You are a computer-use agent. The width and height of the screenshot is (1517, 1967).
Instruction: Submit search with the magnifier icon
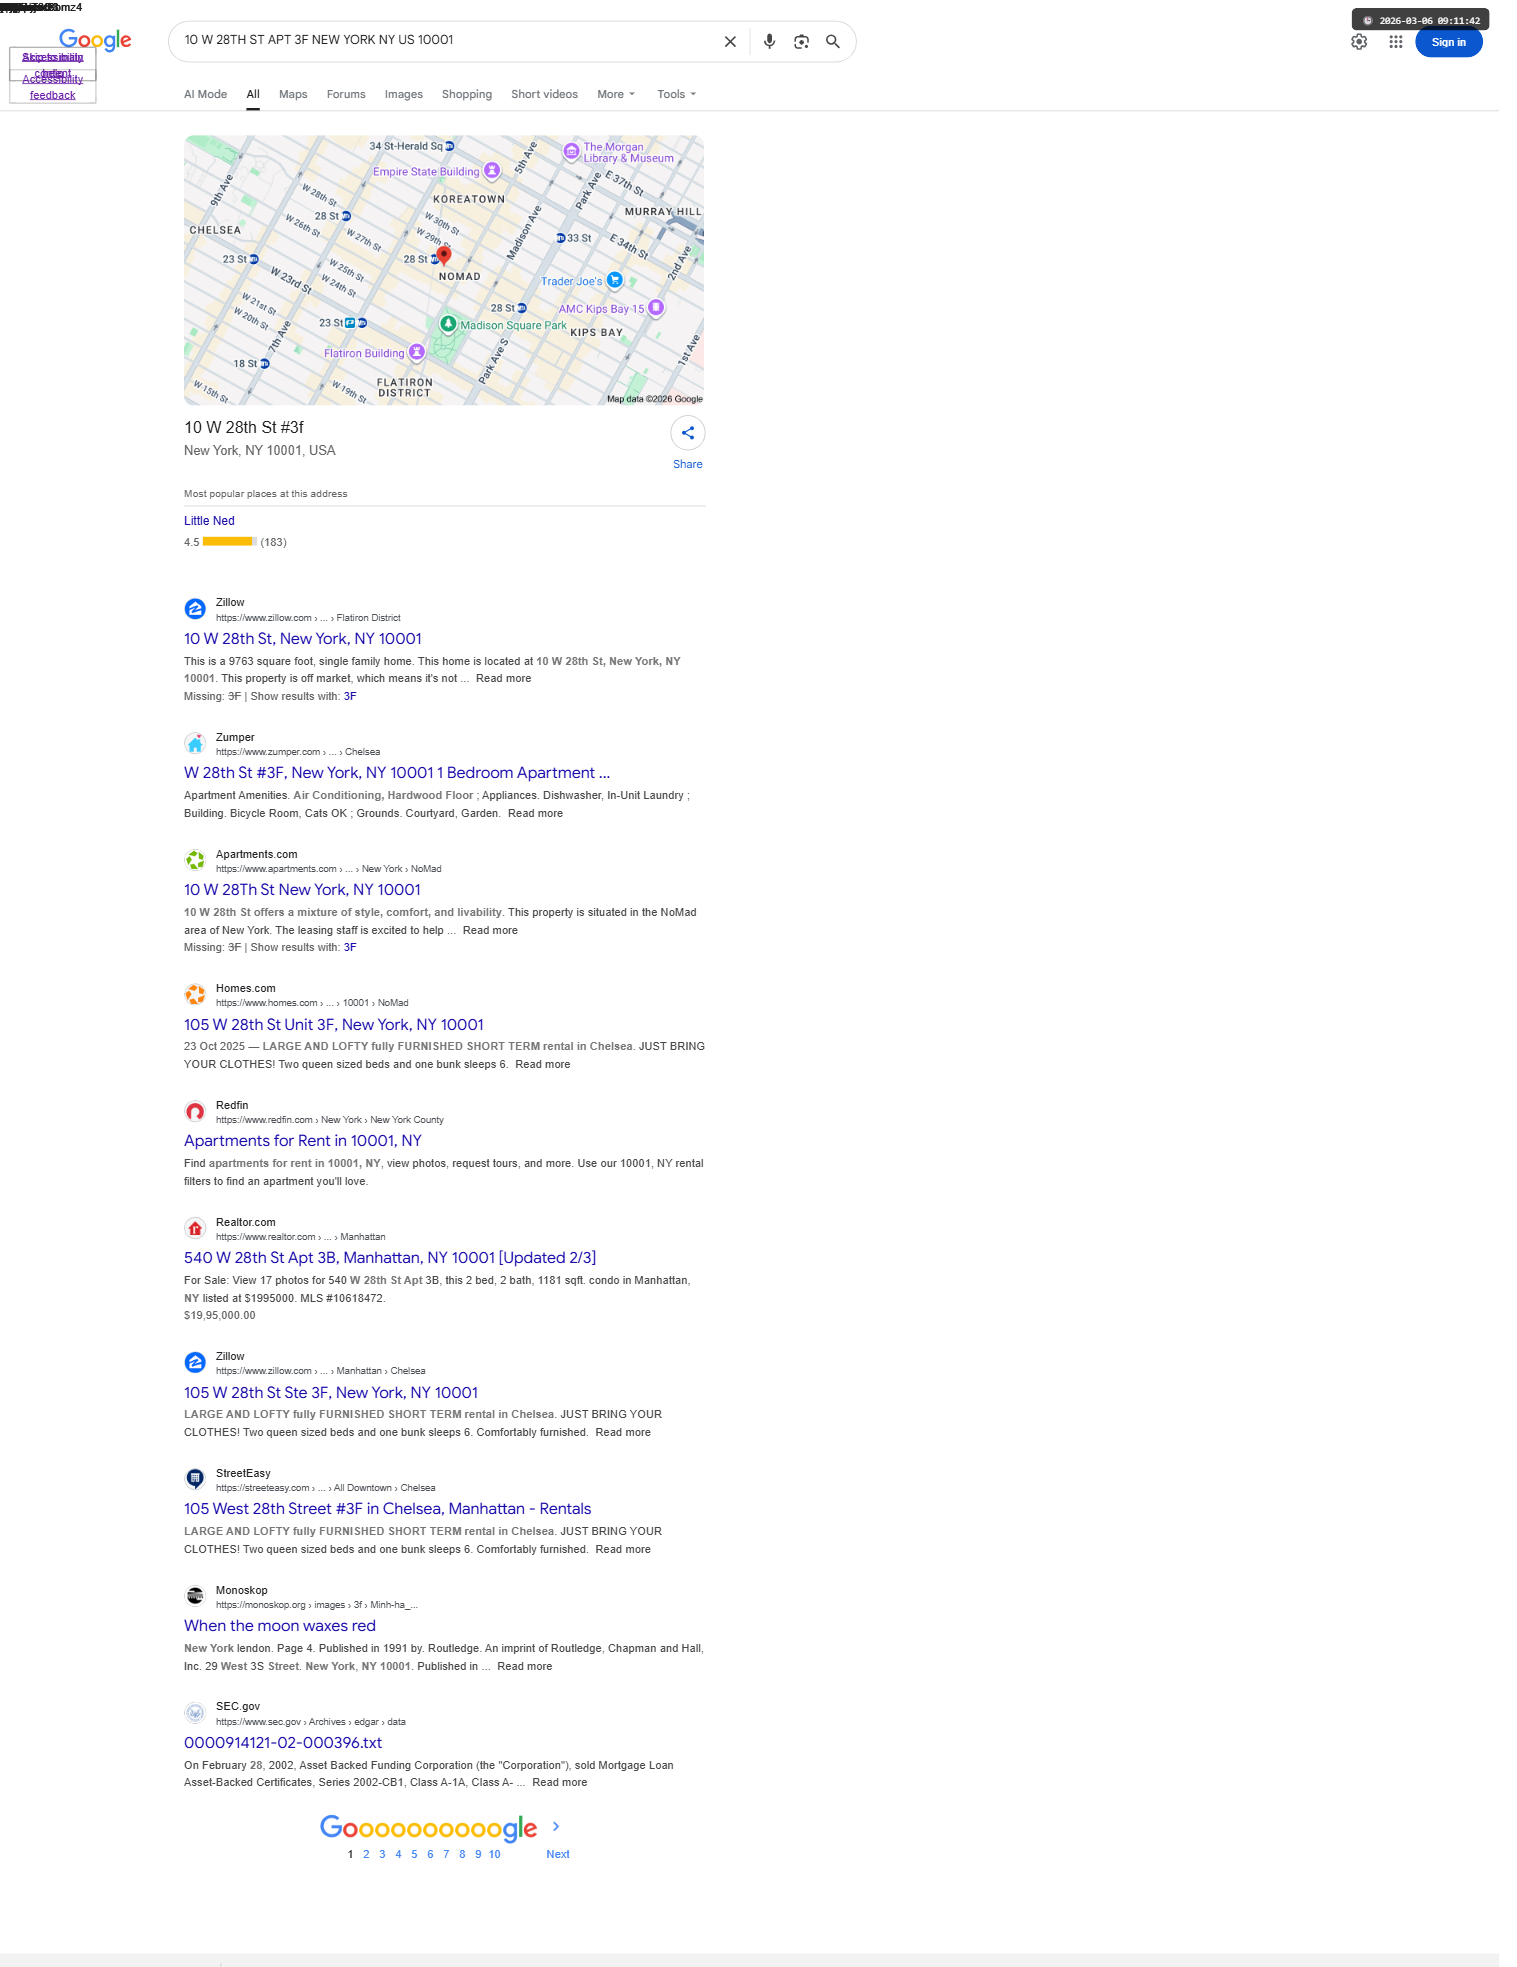click(x=832, y=42)
